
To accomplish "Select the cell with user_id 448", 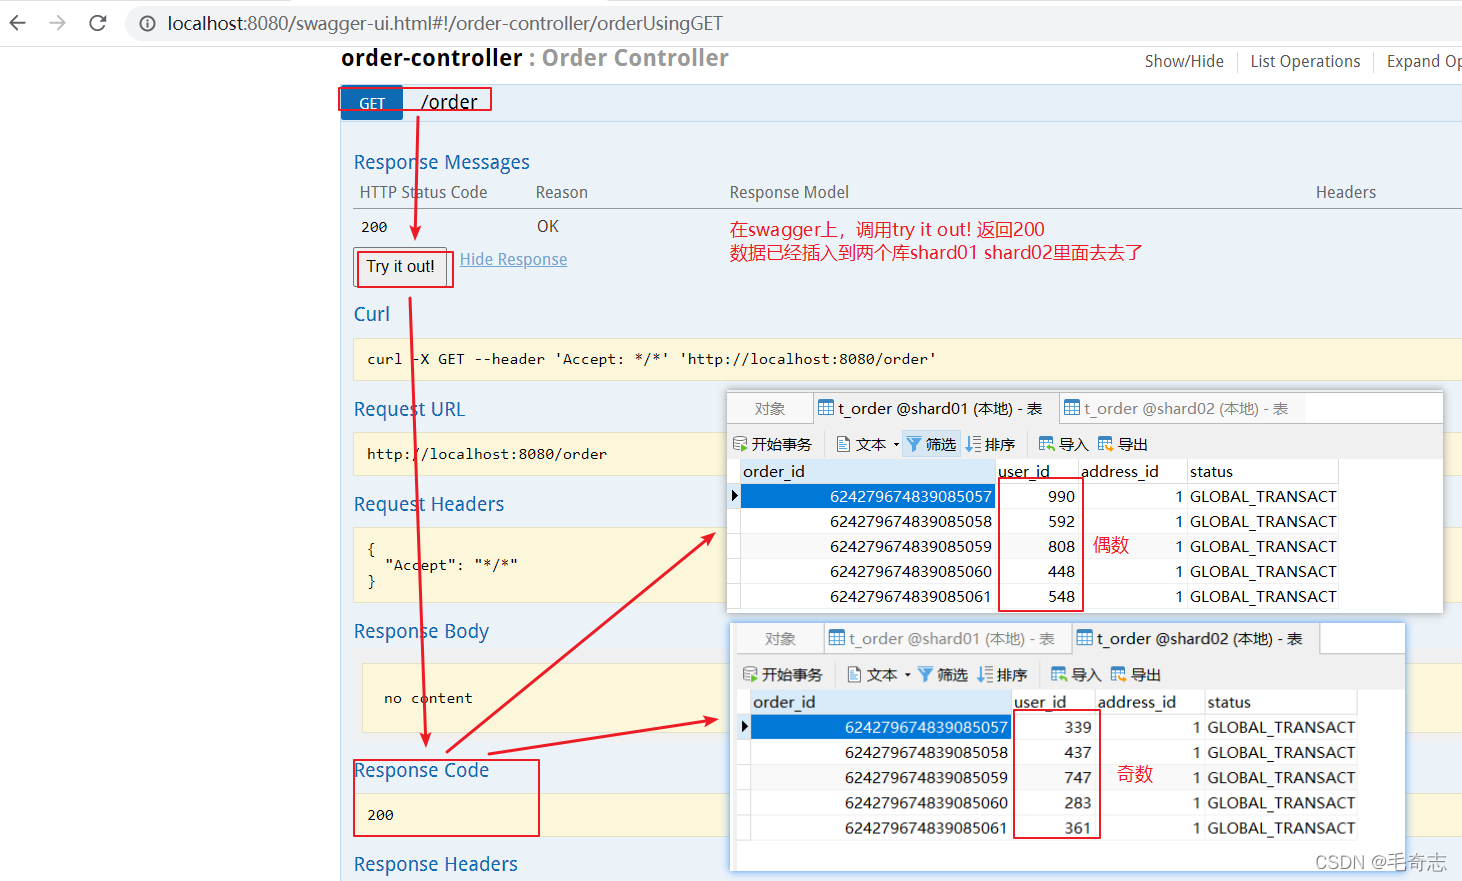I will (x=1038, y=572).
